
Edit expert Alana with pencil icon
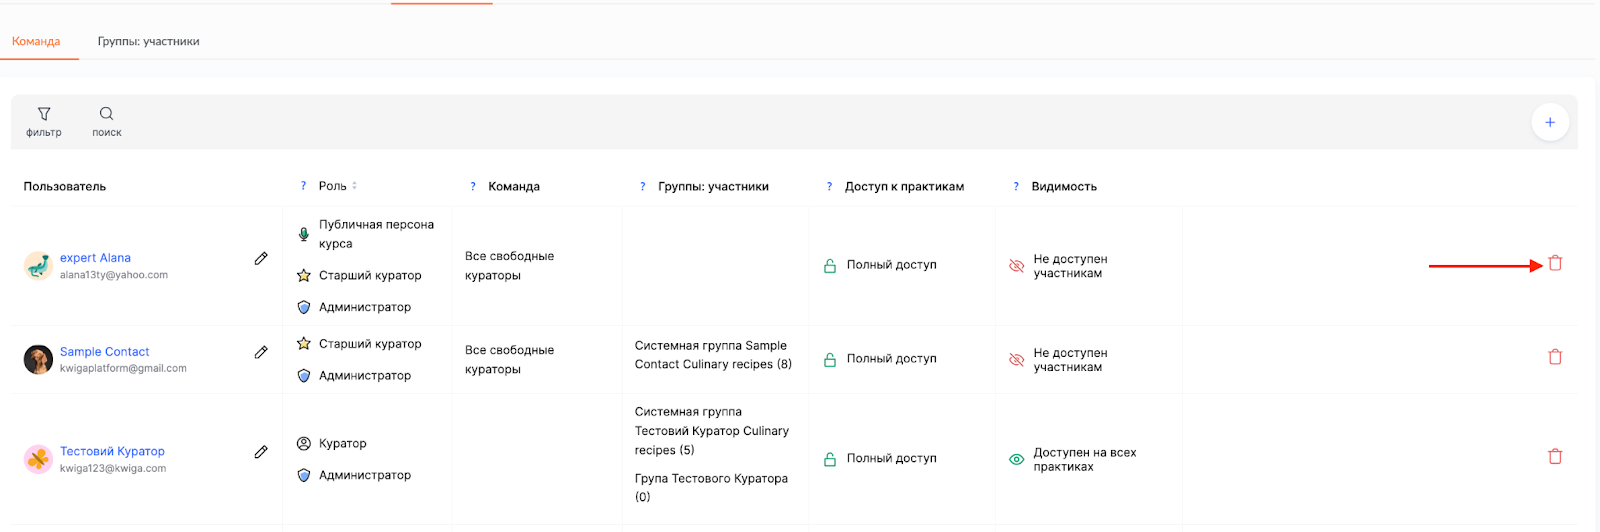tap(261, 258)
